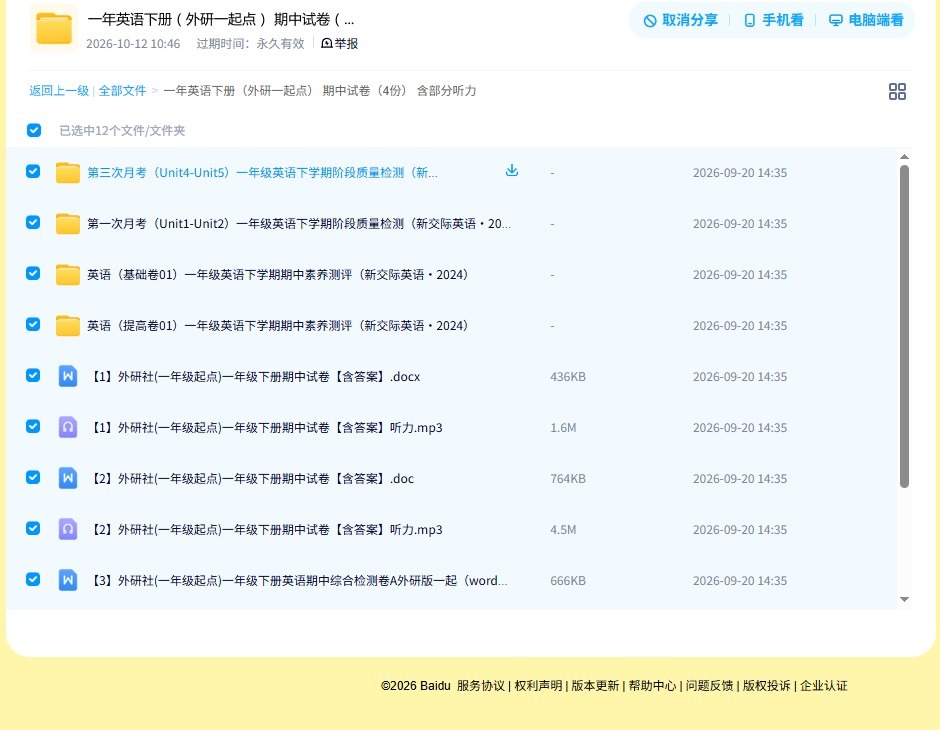Image resolution: width=940 pixels, height=730 pixels.
Task: Click the Word icon of 【3】综合检测卷A file
Action: click(68, 580)
